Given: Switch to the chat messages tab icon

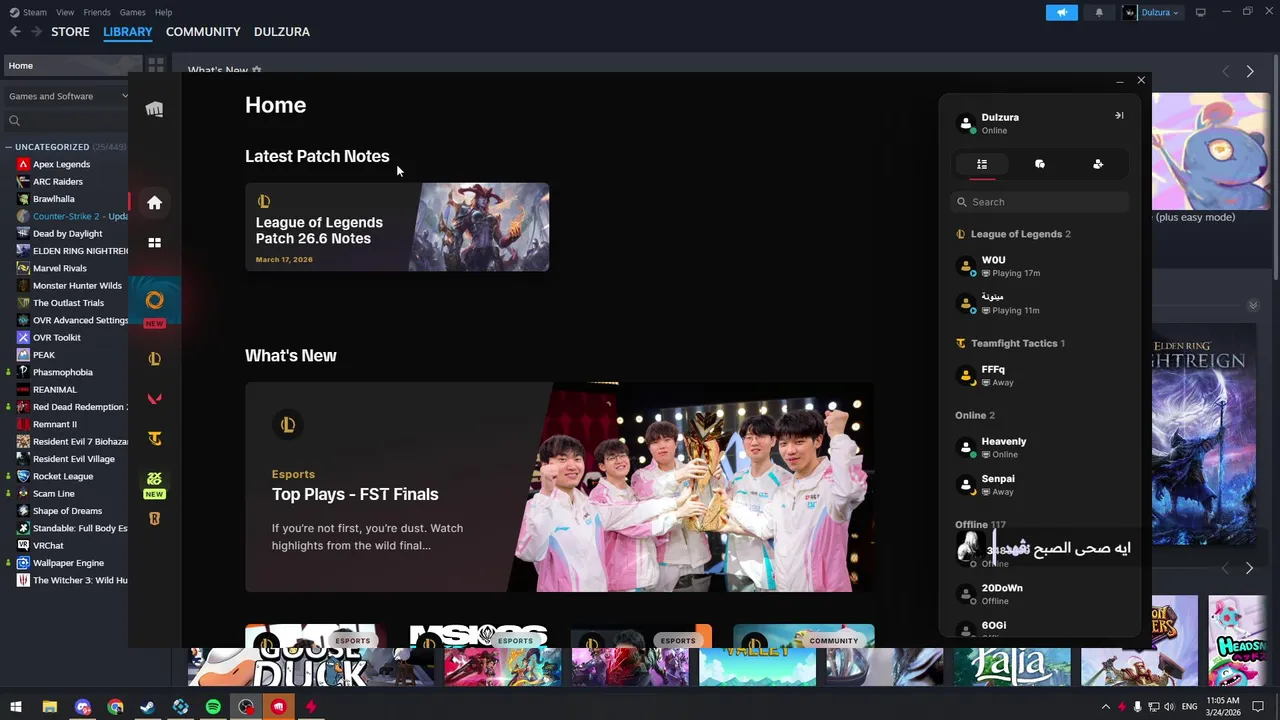Looking at the screenshot, I should pos(1040,164).
